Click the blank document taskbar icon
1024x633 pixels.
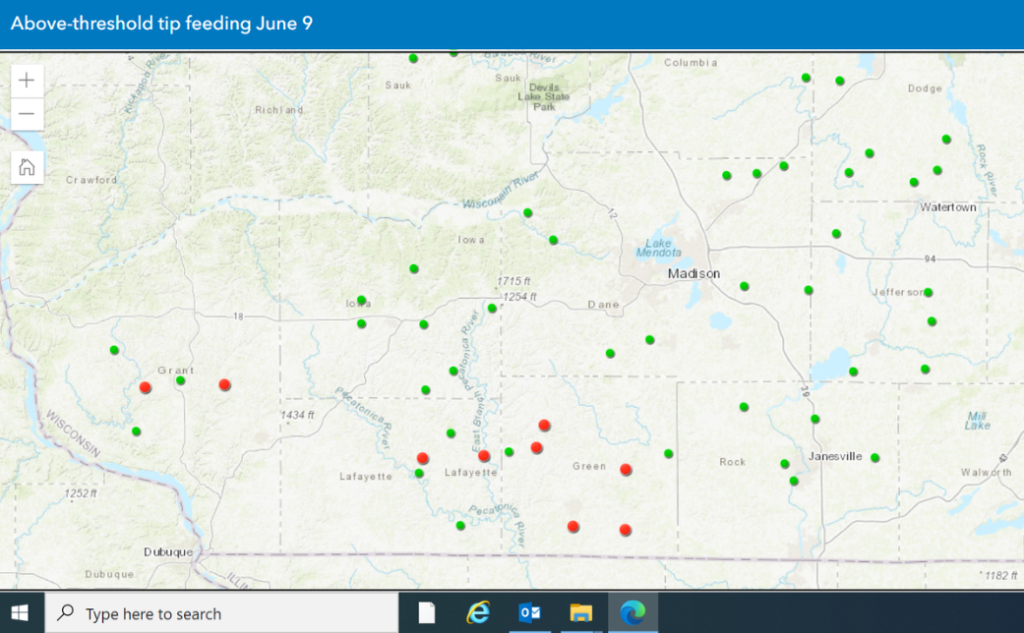(427, 612)
